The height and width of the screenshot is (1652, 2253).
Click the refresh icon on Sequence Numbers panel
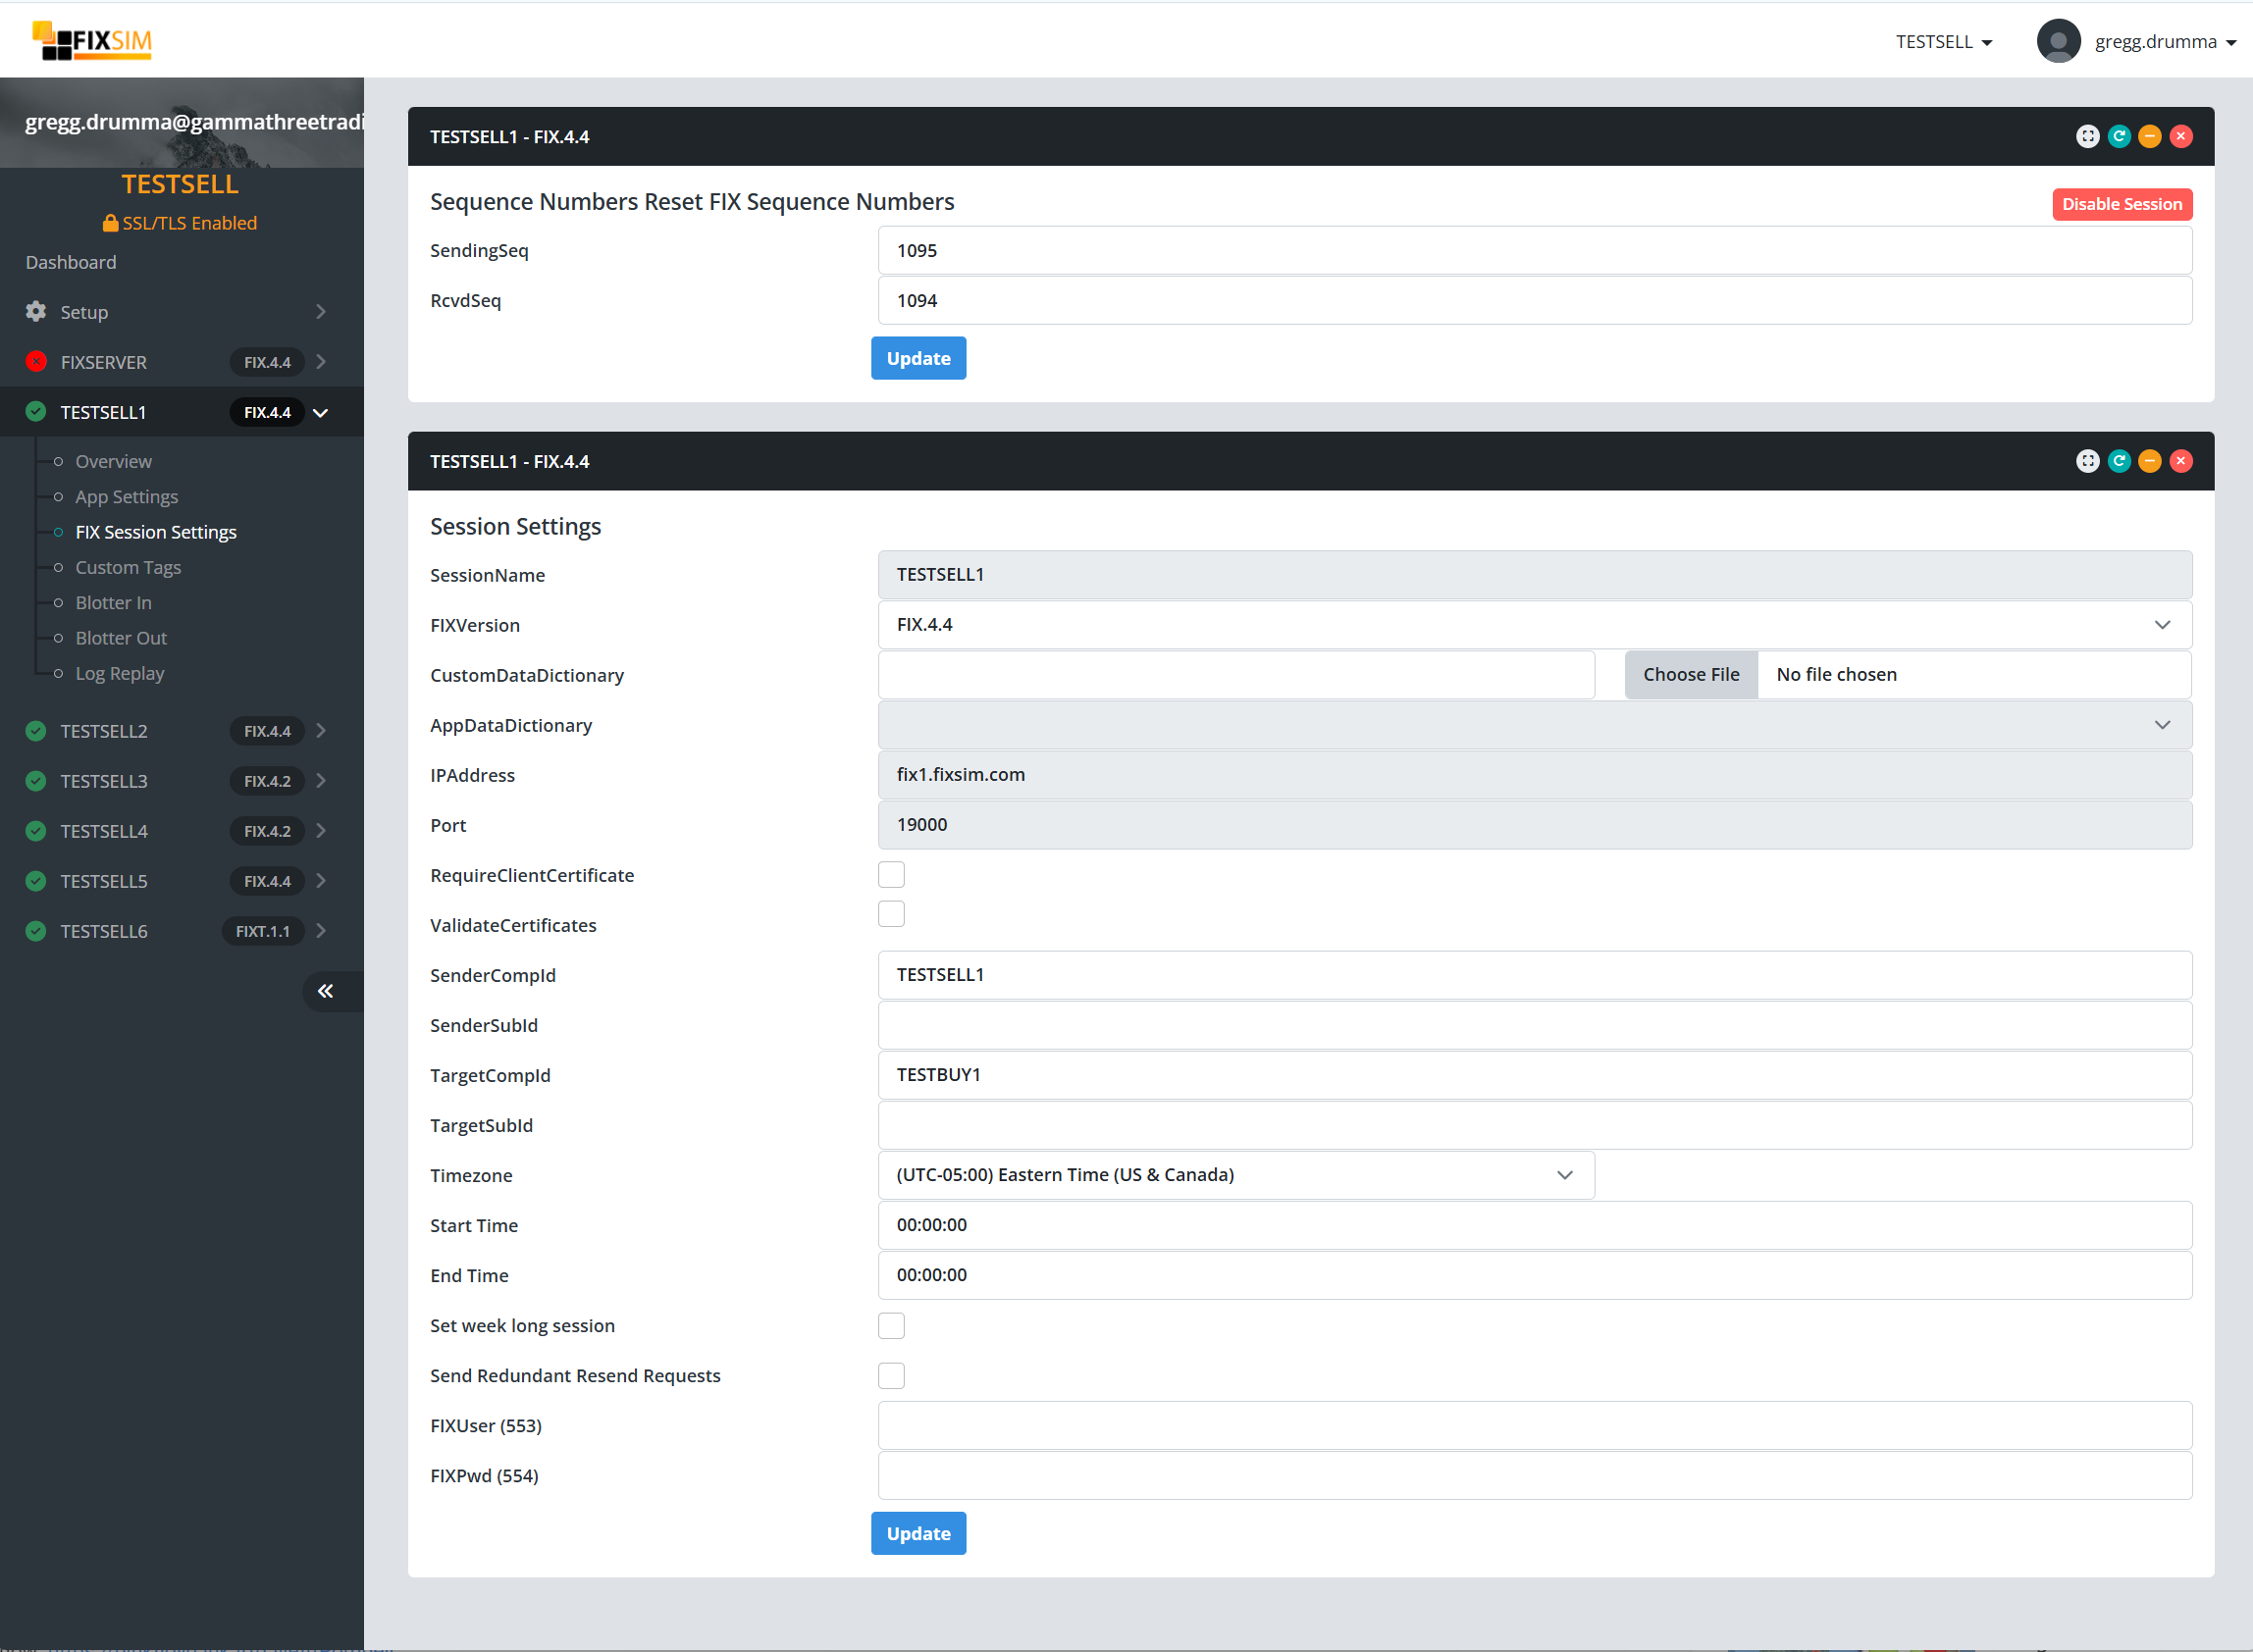click(x=2118, y=136)
